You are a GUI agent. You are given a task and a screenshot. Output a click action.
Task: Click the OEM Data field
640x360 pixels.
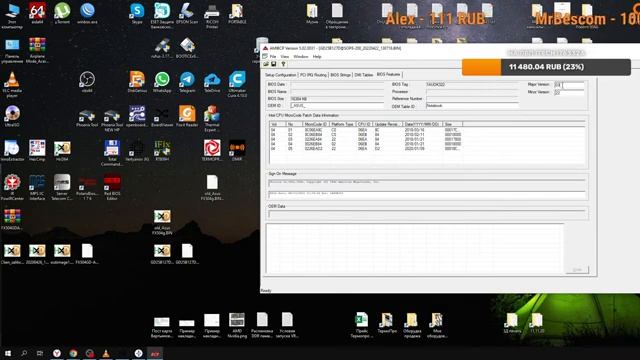(427, 214)
